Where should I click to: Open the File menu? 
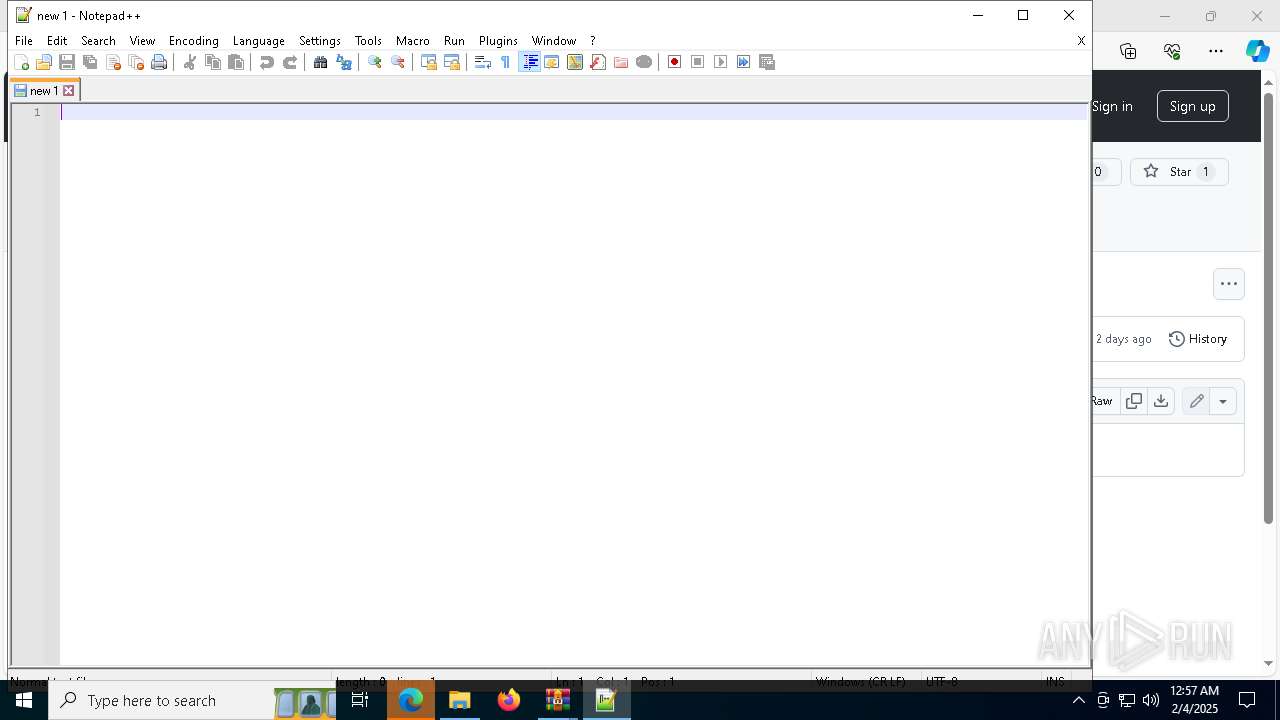click(24, 41)
